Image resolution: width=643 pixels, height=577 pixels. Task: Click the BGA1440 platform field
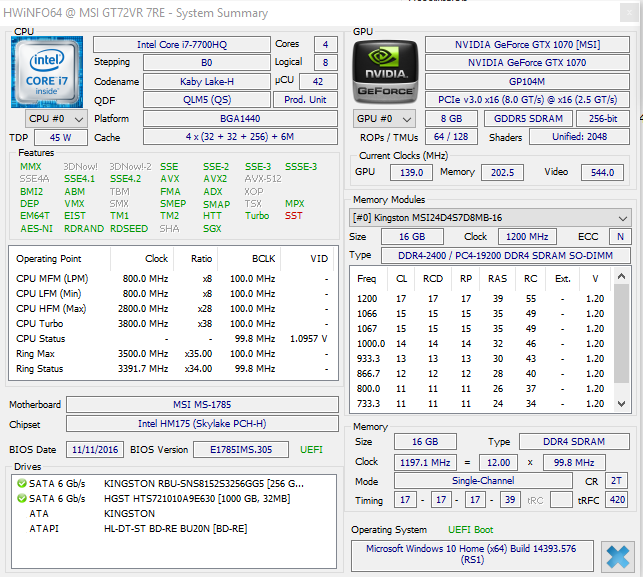(240, 119)
